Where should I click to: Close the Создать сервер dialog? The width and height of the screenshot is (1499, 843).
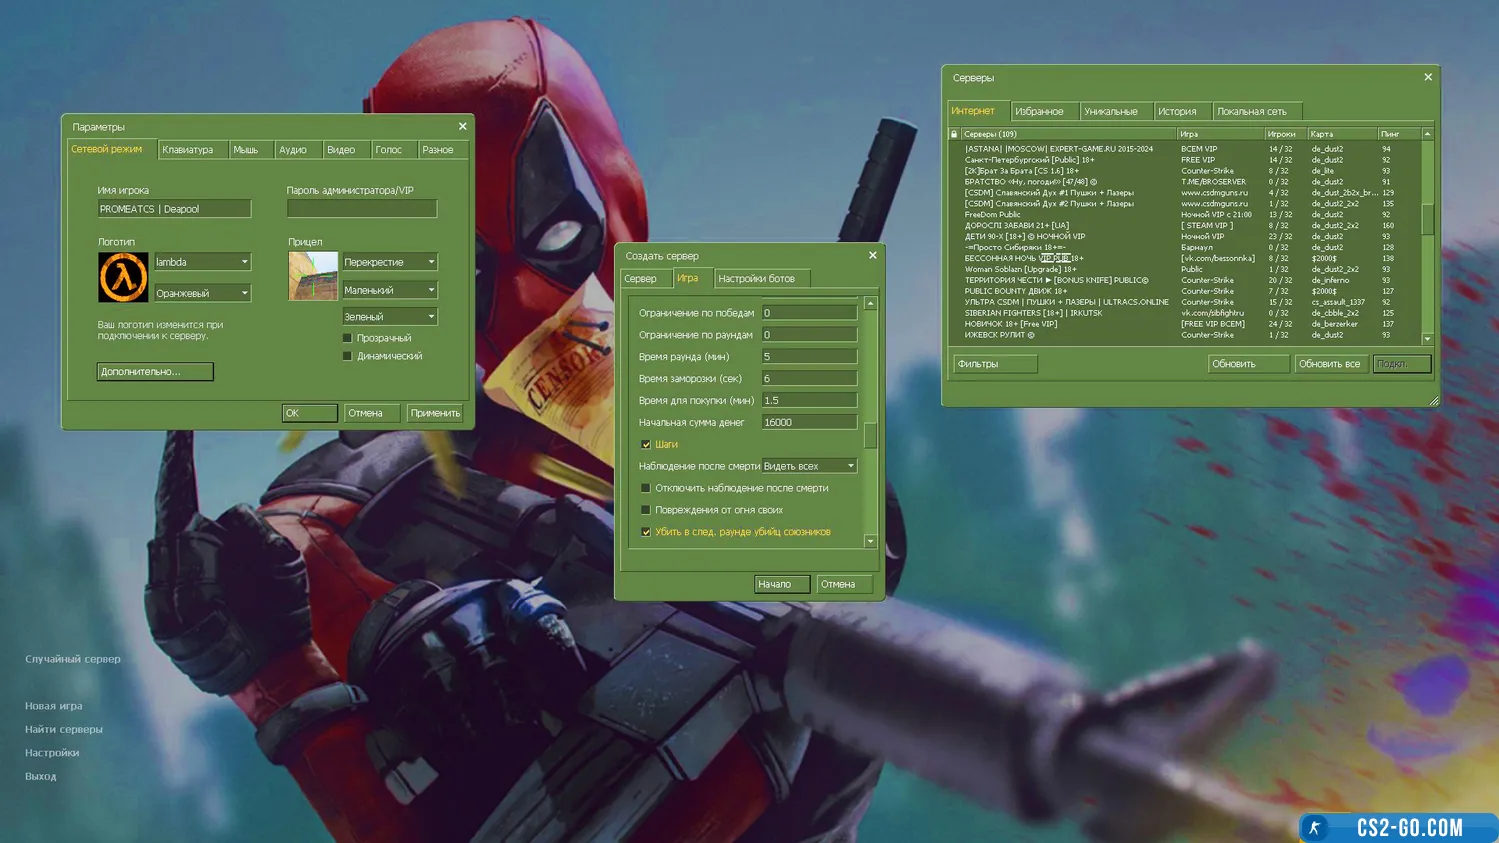[872, 255]
